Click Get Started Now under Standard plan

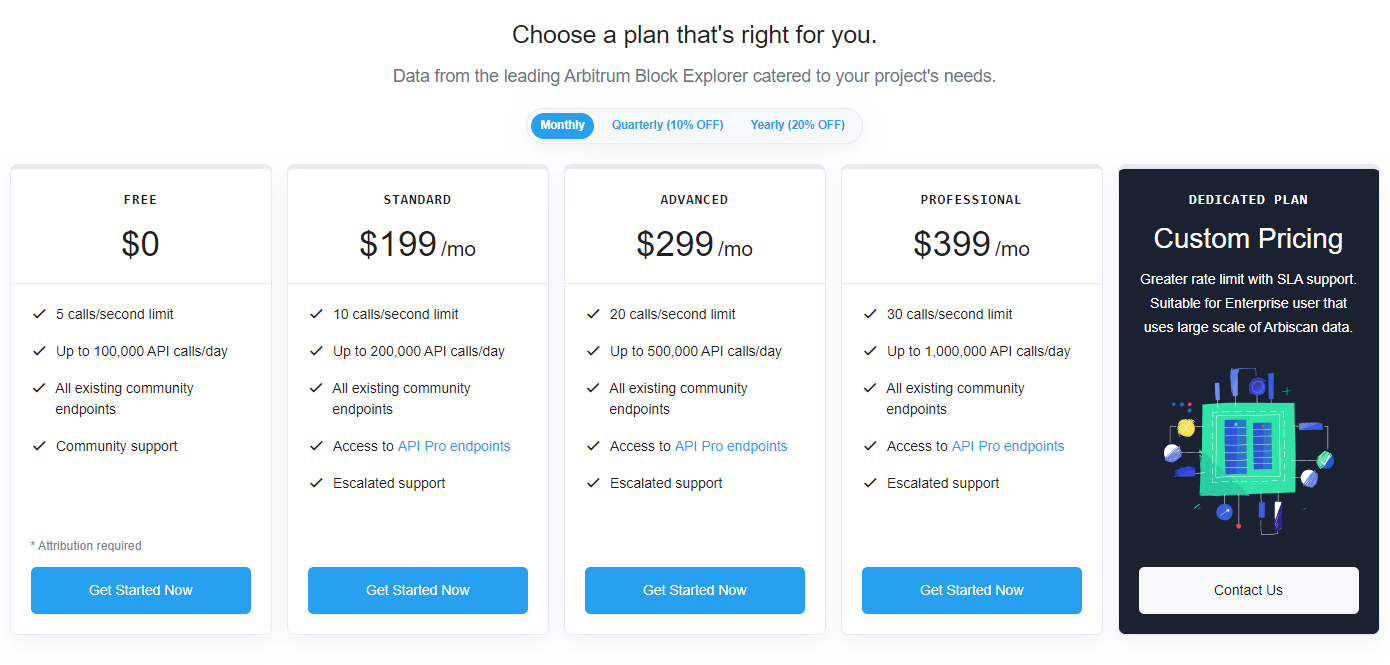point(418,590)
